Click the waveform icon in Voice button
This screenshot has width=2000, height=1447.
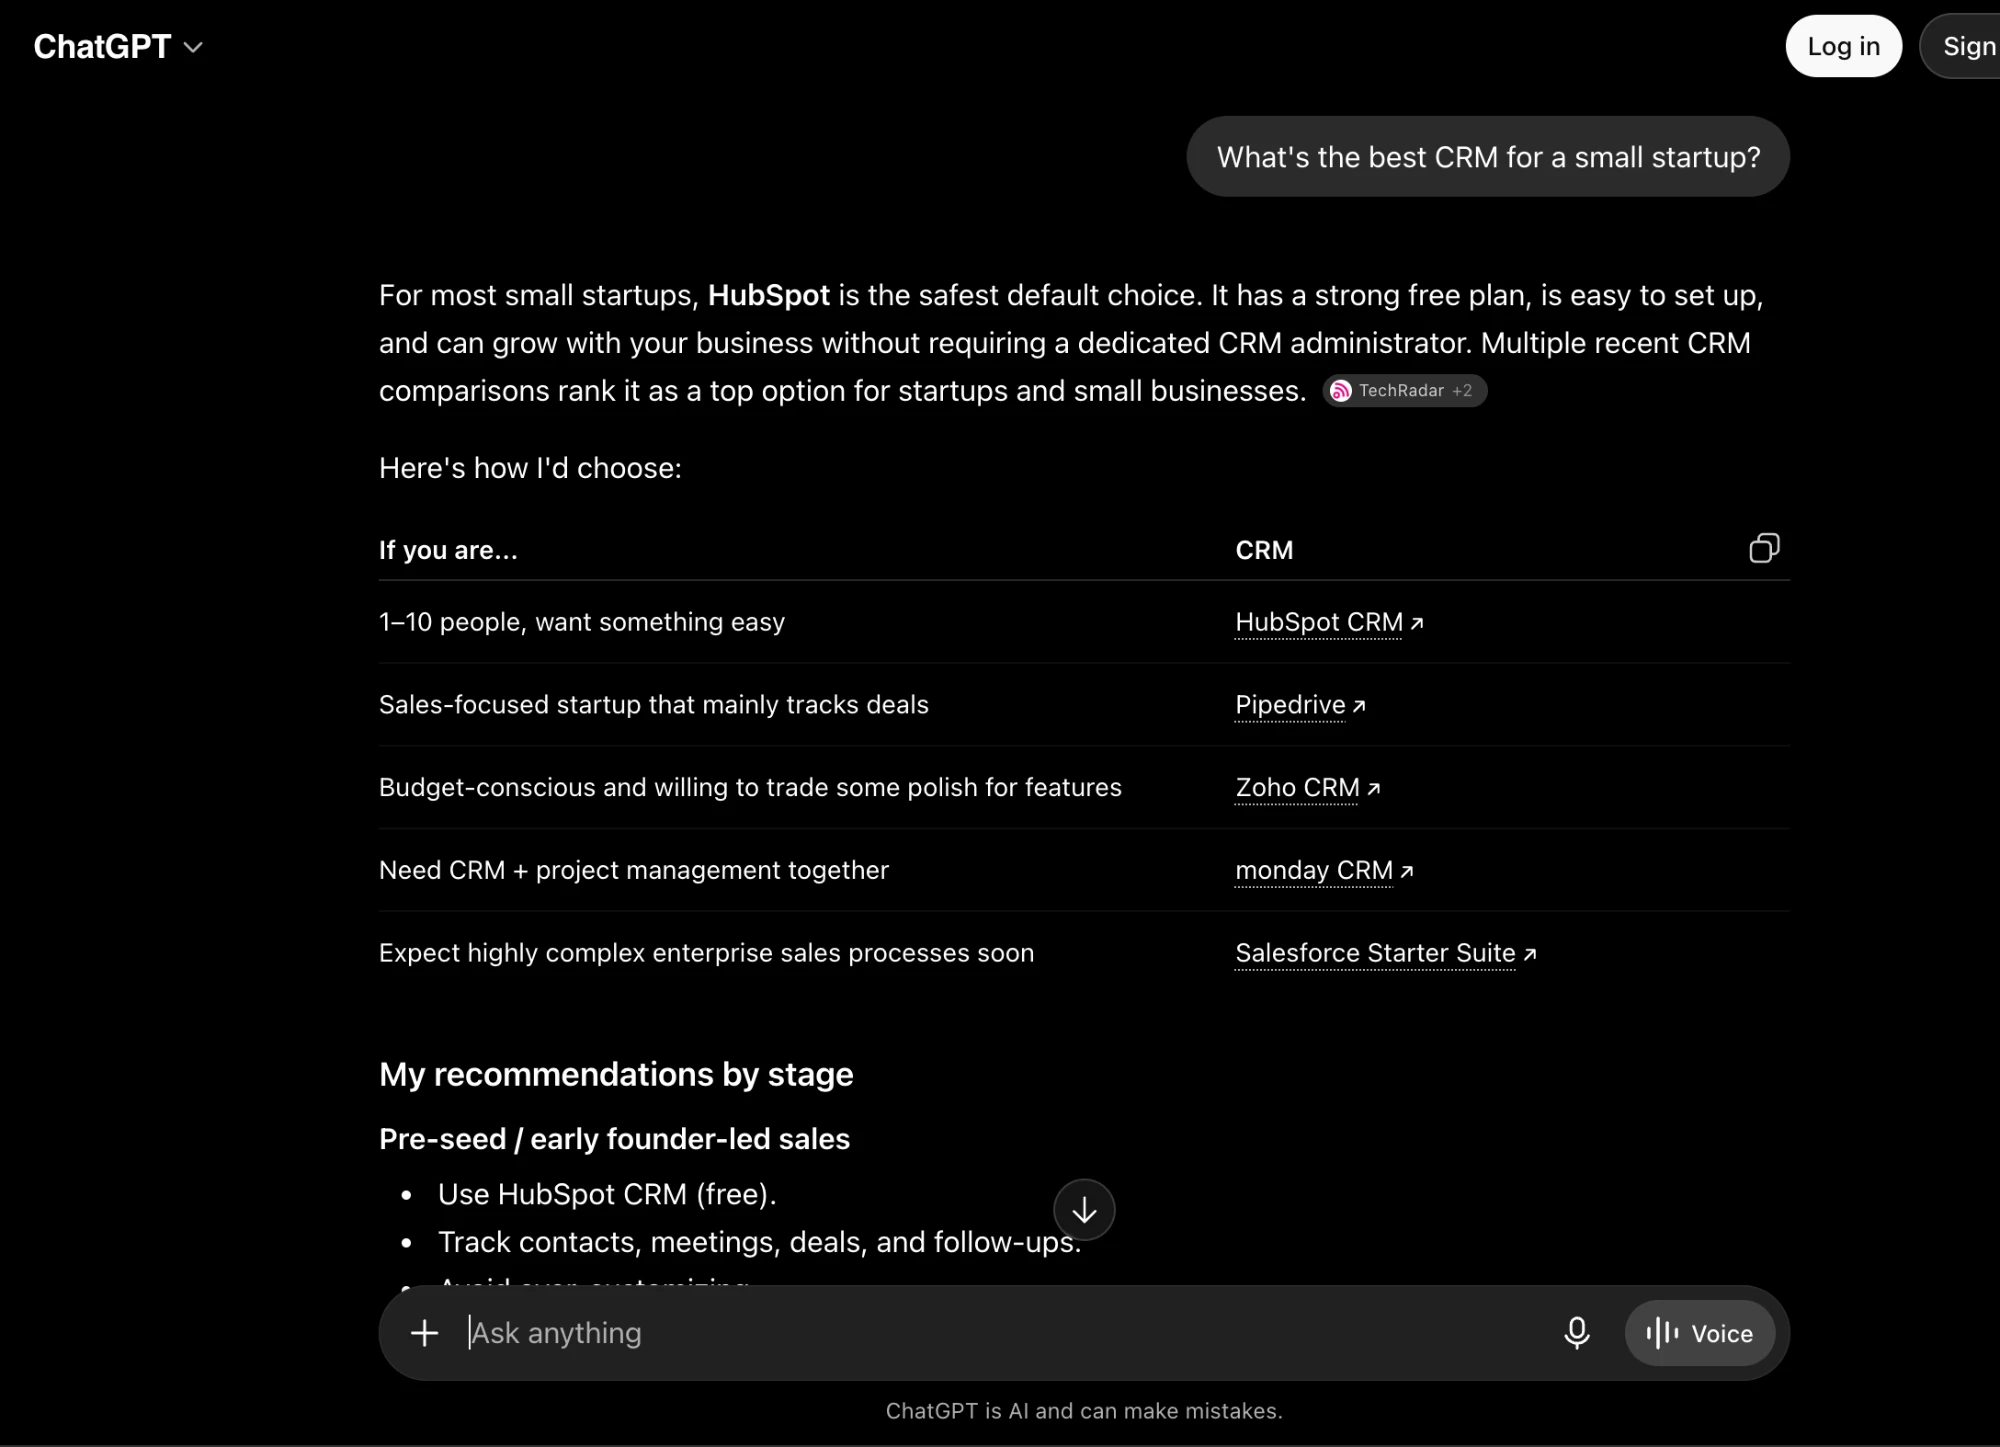(x=1662, y=1333)
